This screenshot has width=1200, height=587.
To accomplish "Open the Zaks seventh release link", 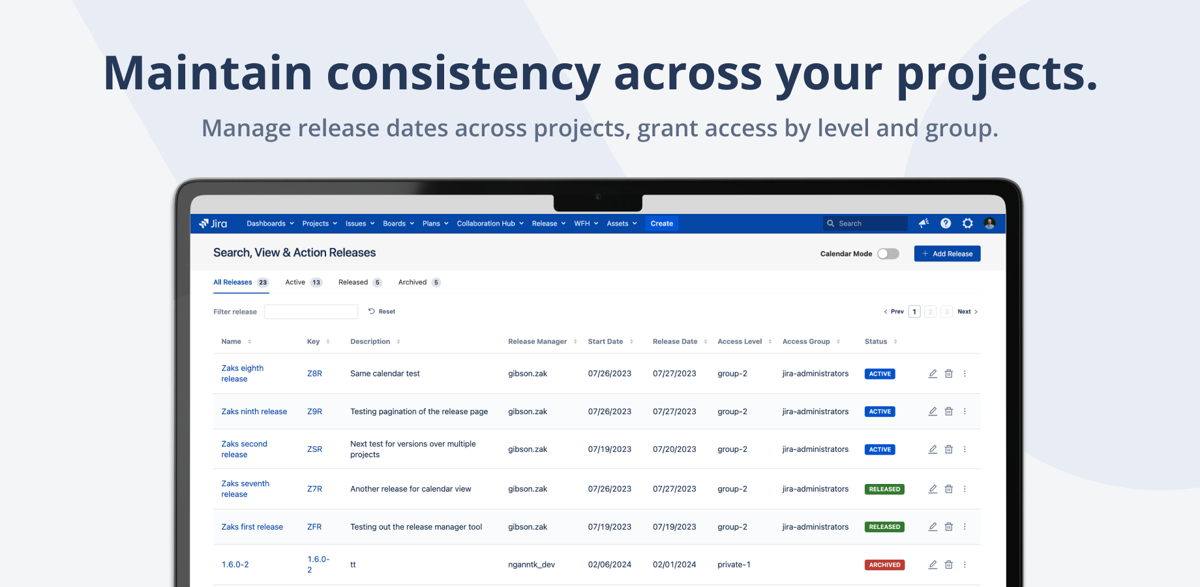I will [x=245, y=488].
